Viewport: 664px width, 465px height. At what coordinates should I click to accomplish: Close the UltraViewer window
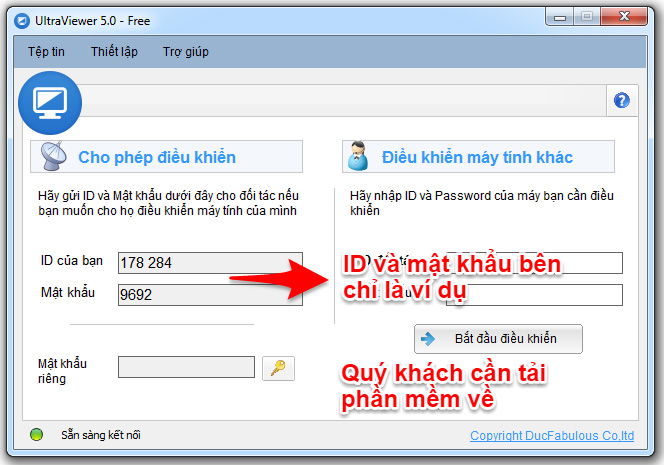(x=623, y=17)
